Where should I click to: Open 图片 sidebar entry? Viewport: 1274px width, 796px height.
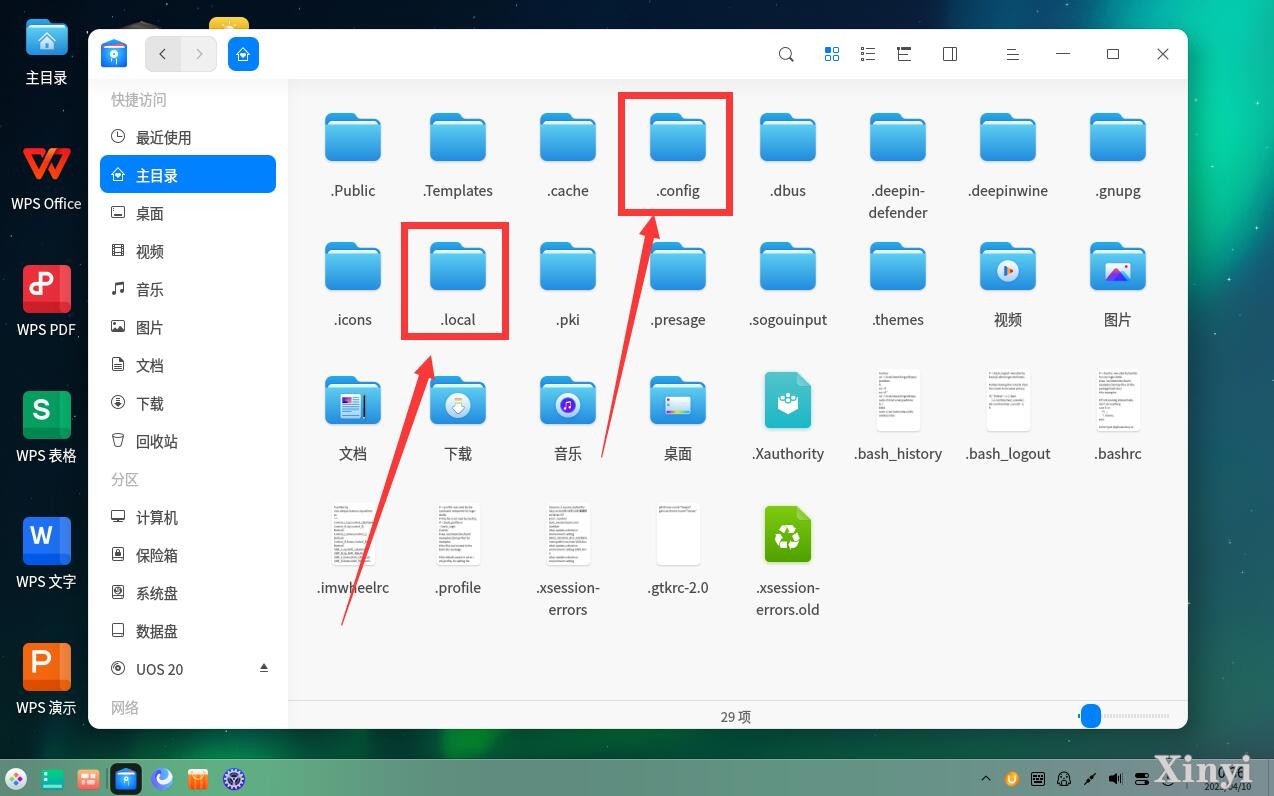(x=188, y=327)
